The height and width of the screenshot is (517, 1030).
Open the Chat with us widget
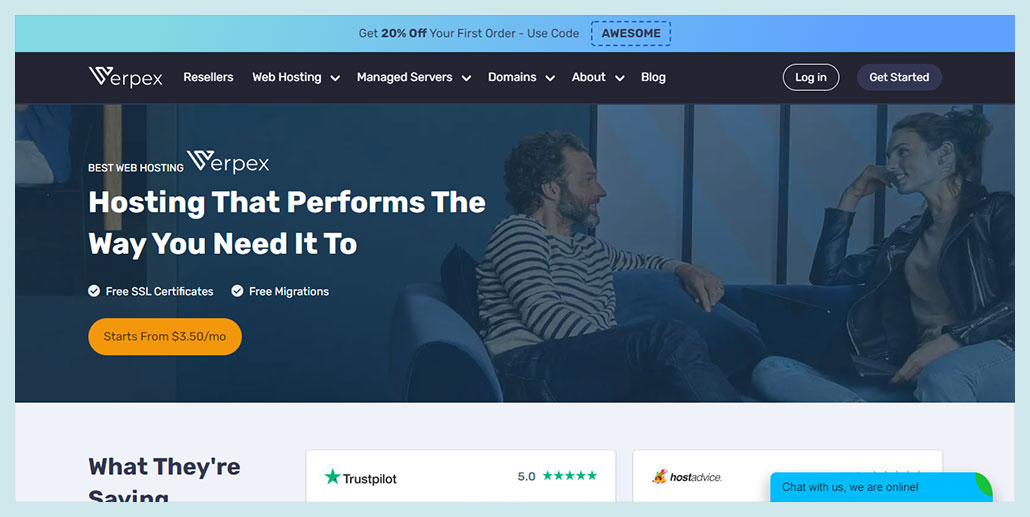pyautogui.click(x=881, y=487)
